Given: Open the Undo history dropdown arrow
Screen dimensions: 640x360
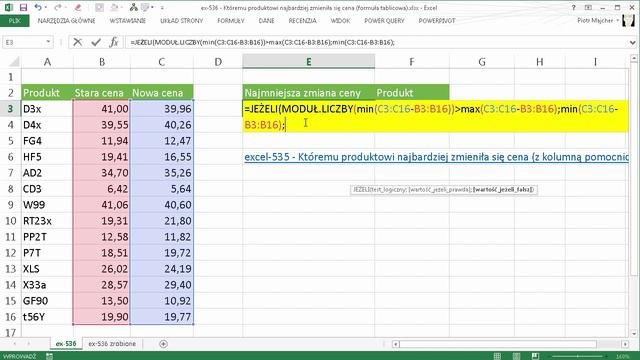Looking at the screenshot, I should 46,8.
